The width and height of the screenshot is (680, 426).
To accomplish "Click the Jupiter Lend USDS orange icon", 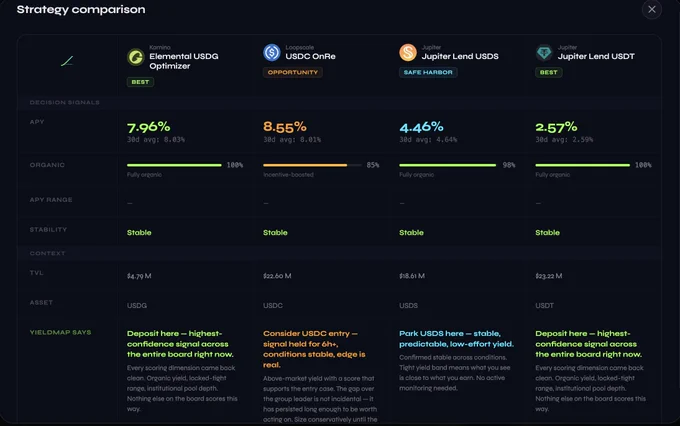I will 408,52.
